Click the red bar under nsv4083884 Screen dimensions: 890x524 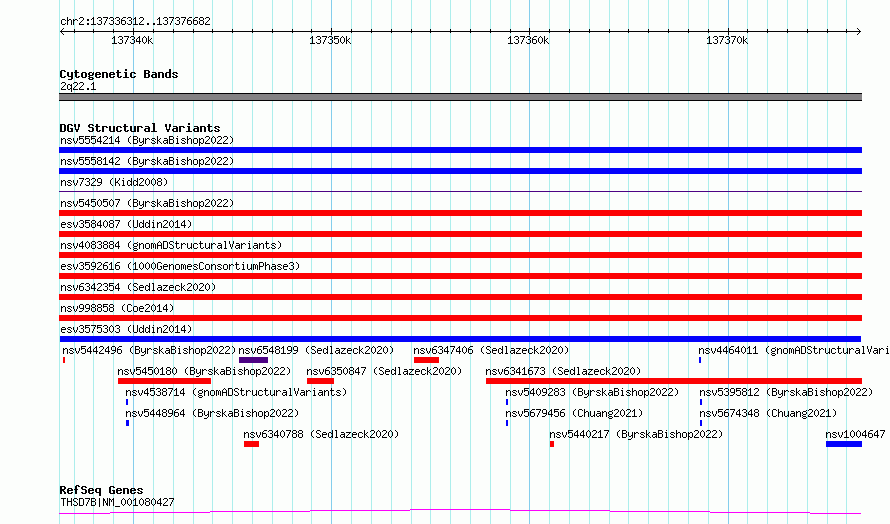[460, 255]
